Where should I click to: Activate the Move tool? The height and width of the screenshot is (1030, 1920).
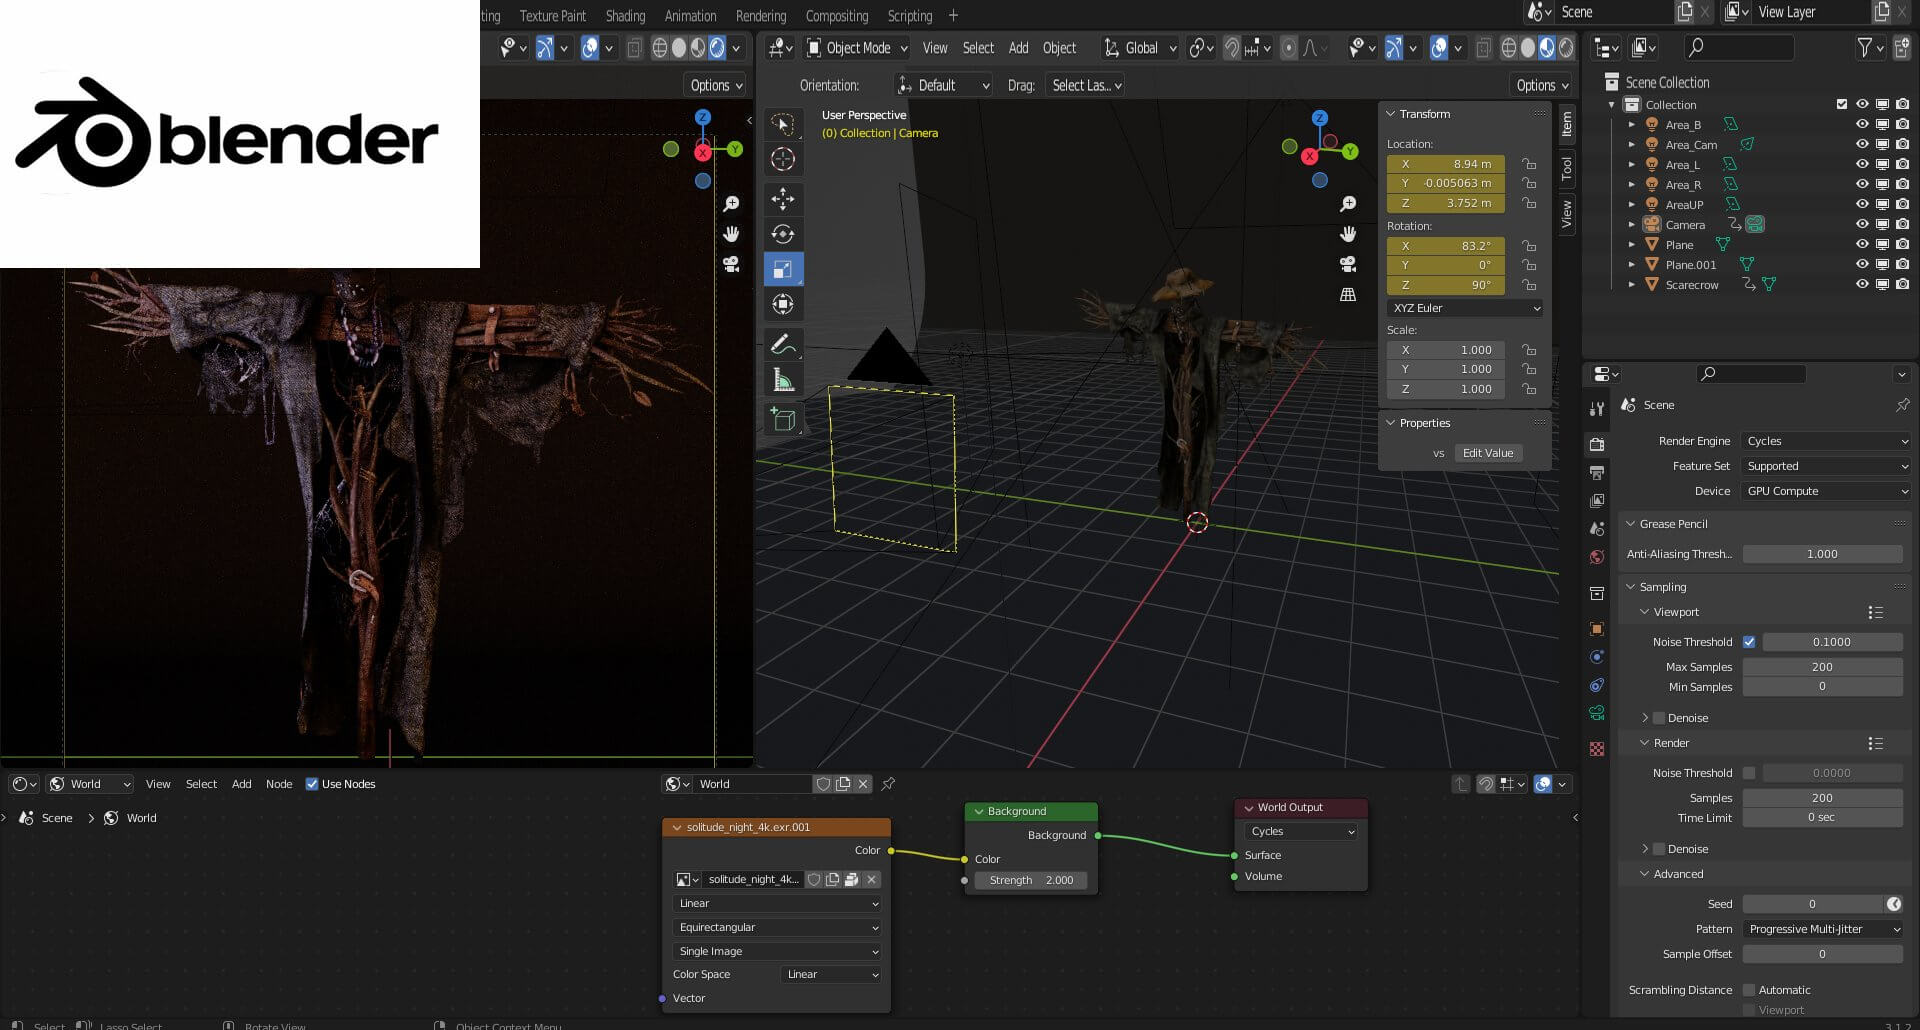(783, 199)
